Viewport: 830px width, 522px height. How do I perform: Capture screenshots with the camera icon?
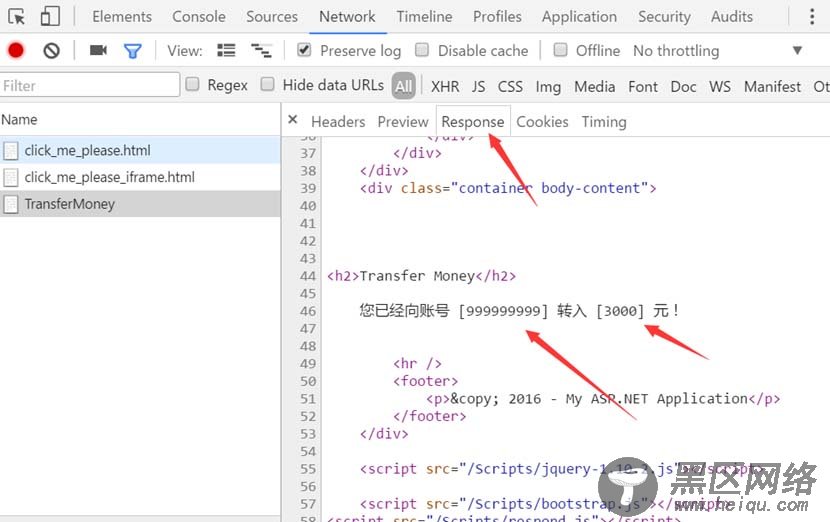pyautogui.click(x=98, y=50)
